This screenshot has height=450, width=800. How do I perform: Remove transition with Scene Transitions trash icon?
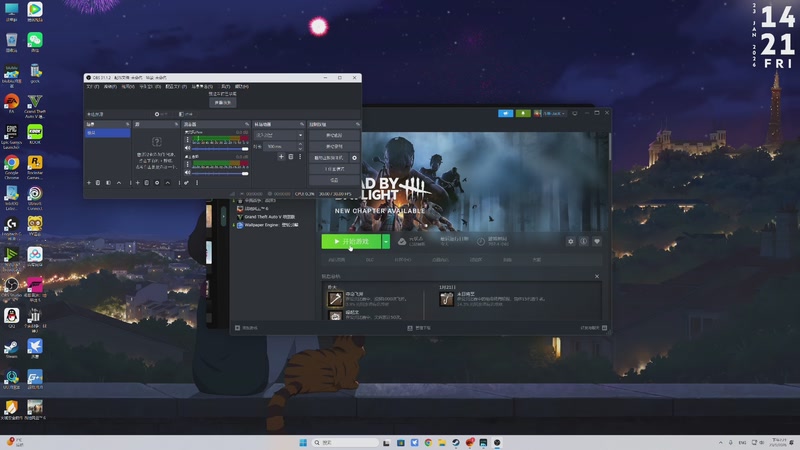click(x=291, y=157)
